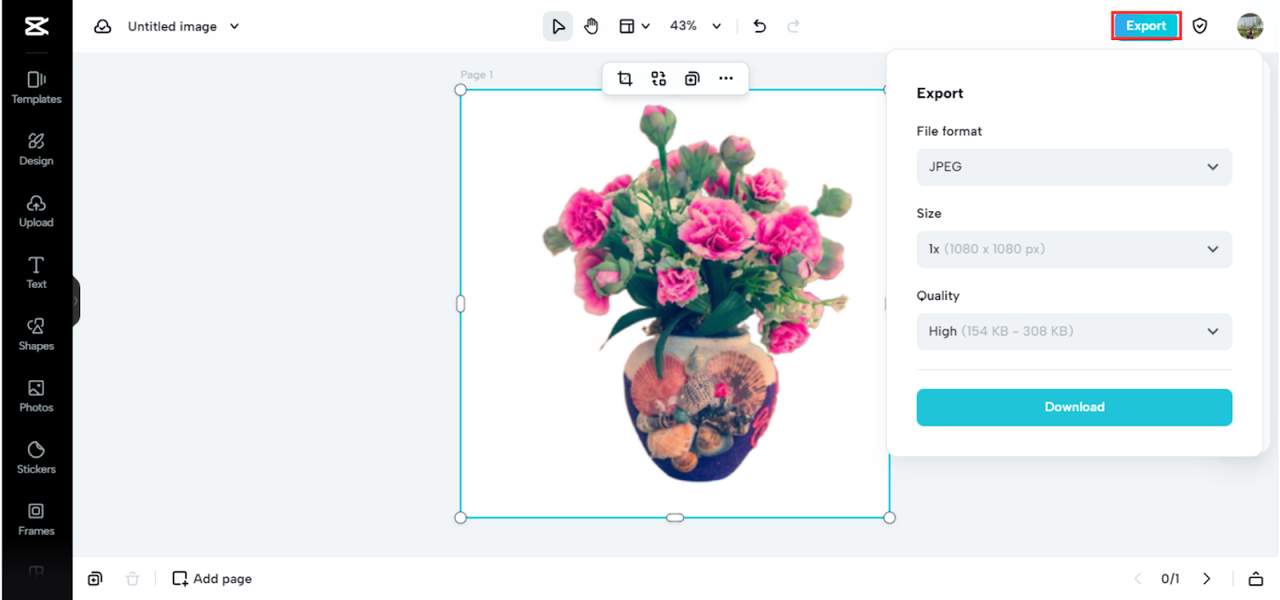Click the duplicate page icon in bottom bar
Image resolution: width=1280 pixels, height=600 pixels.
coord(95,579)
